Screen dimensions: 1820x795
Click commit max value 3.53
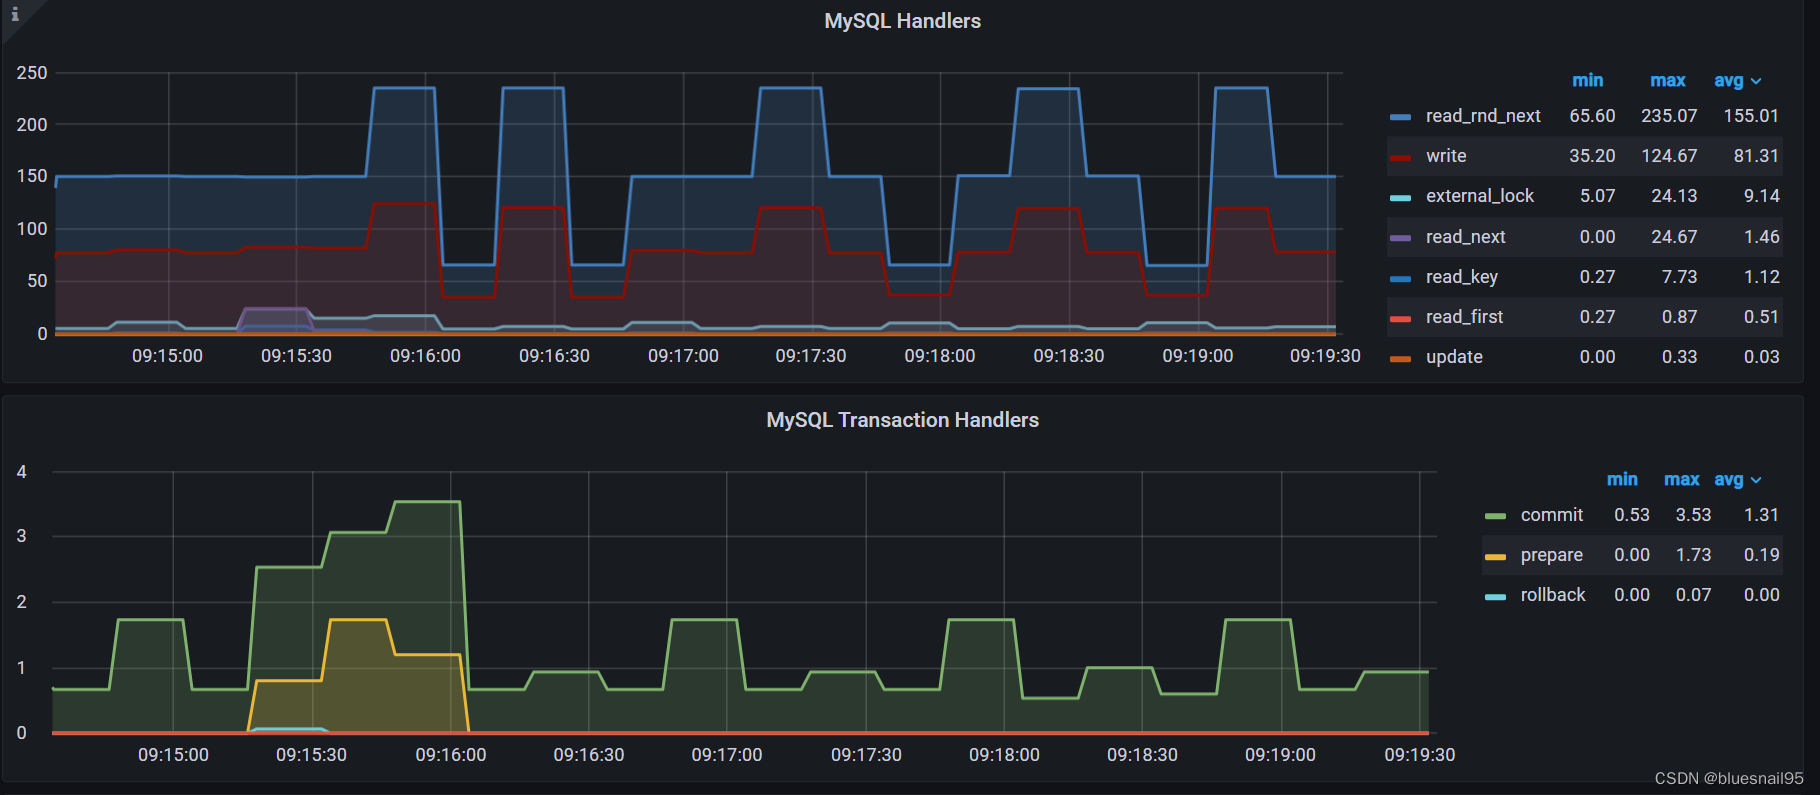1693,515
